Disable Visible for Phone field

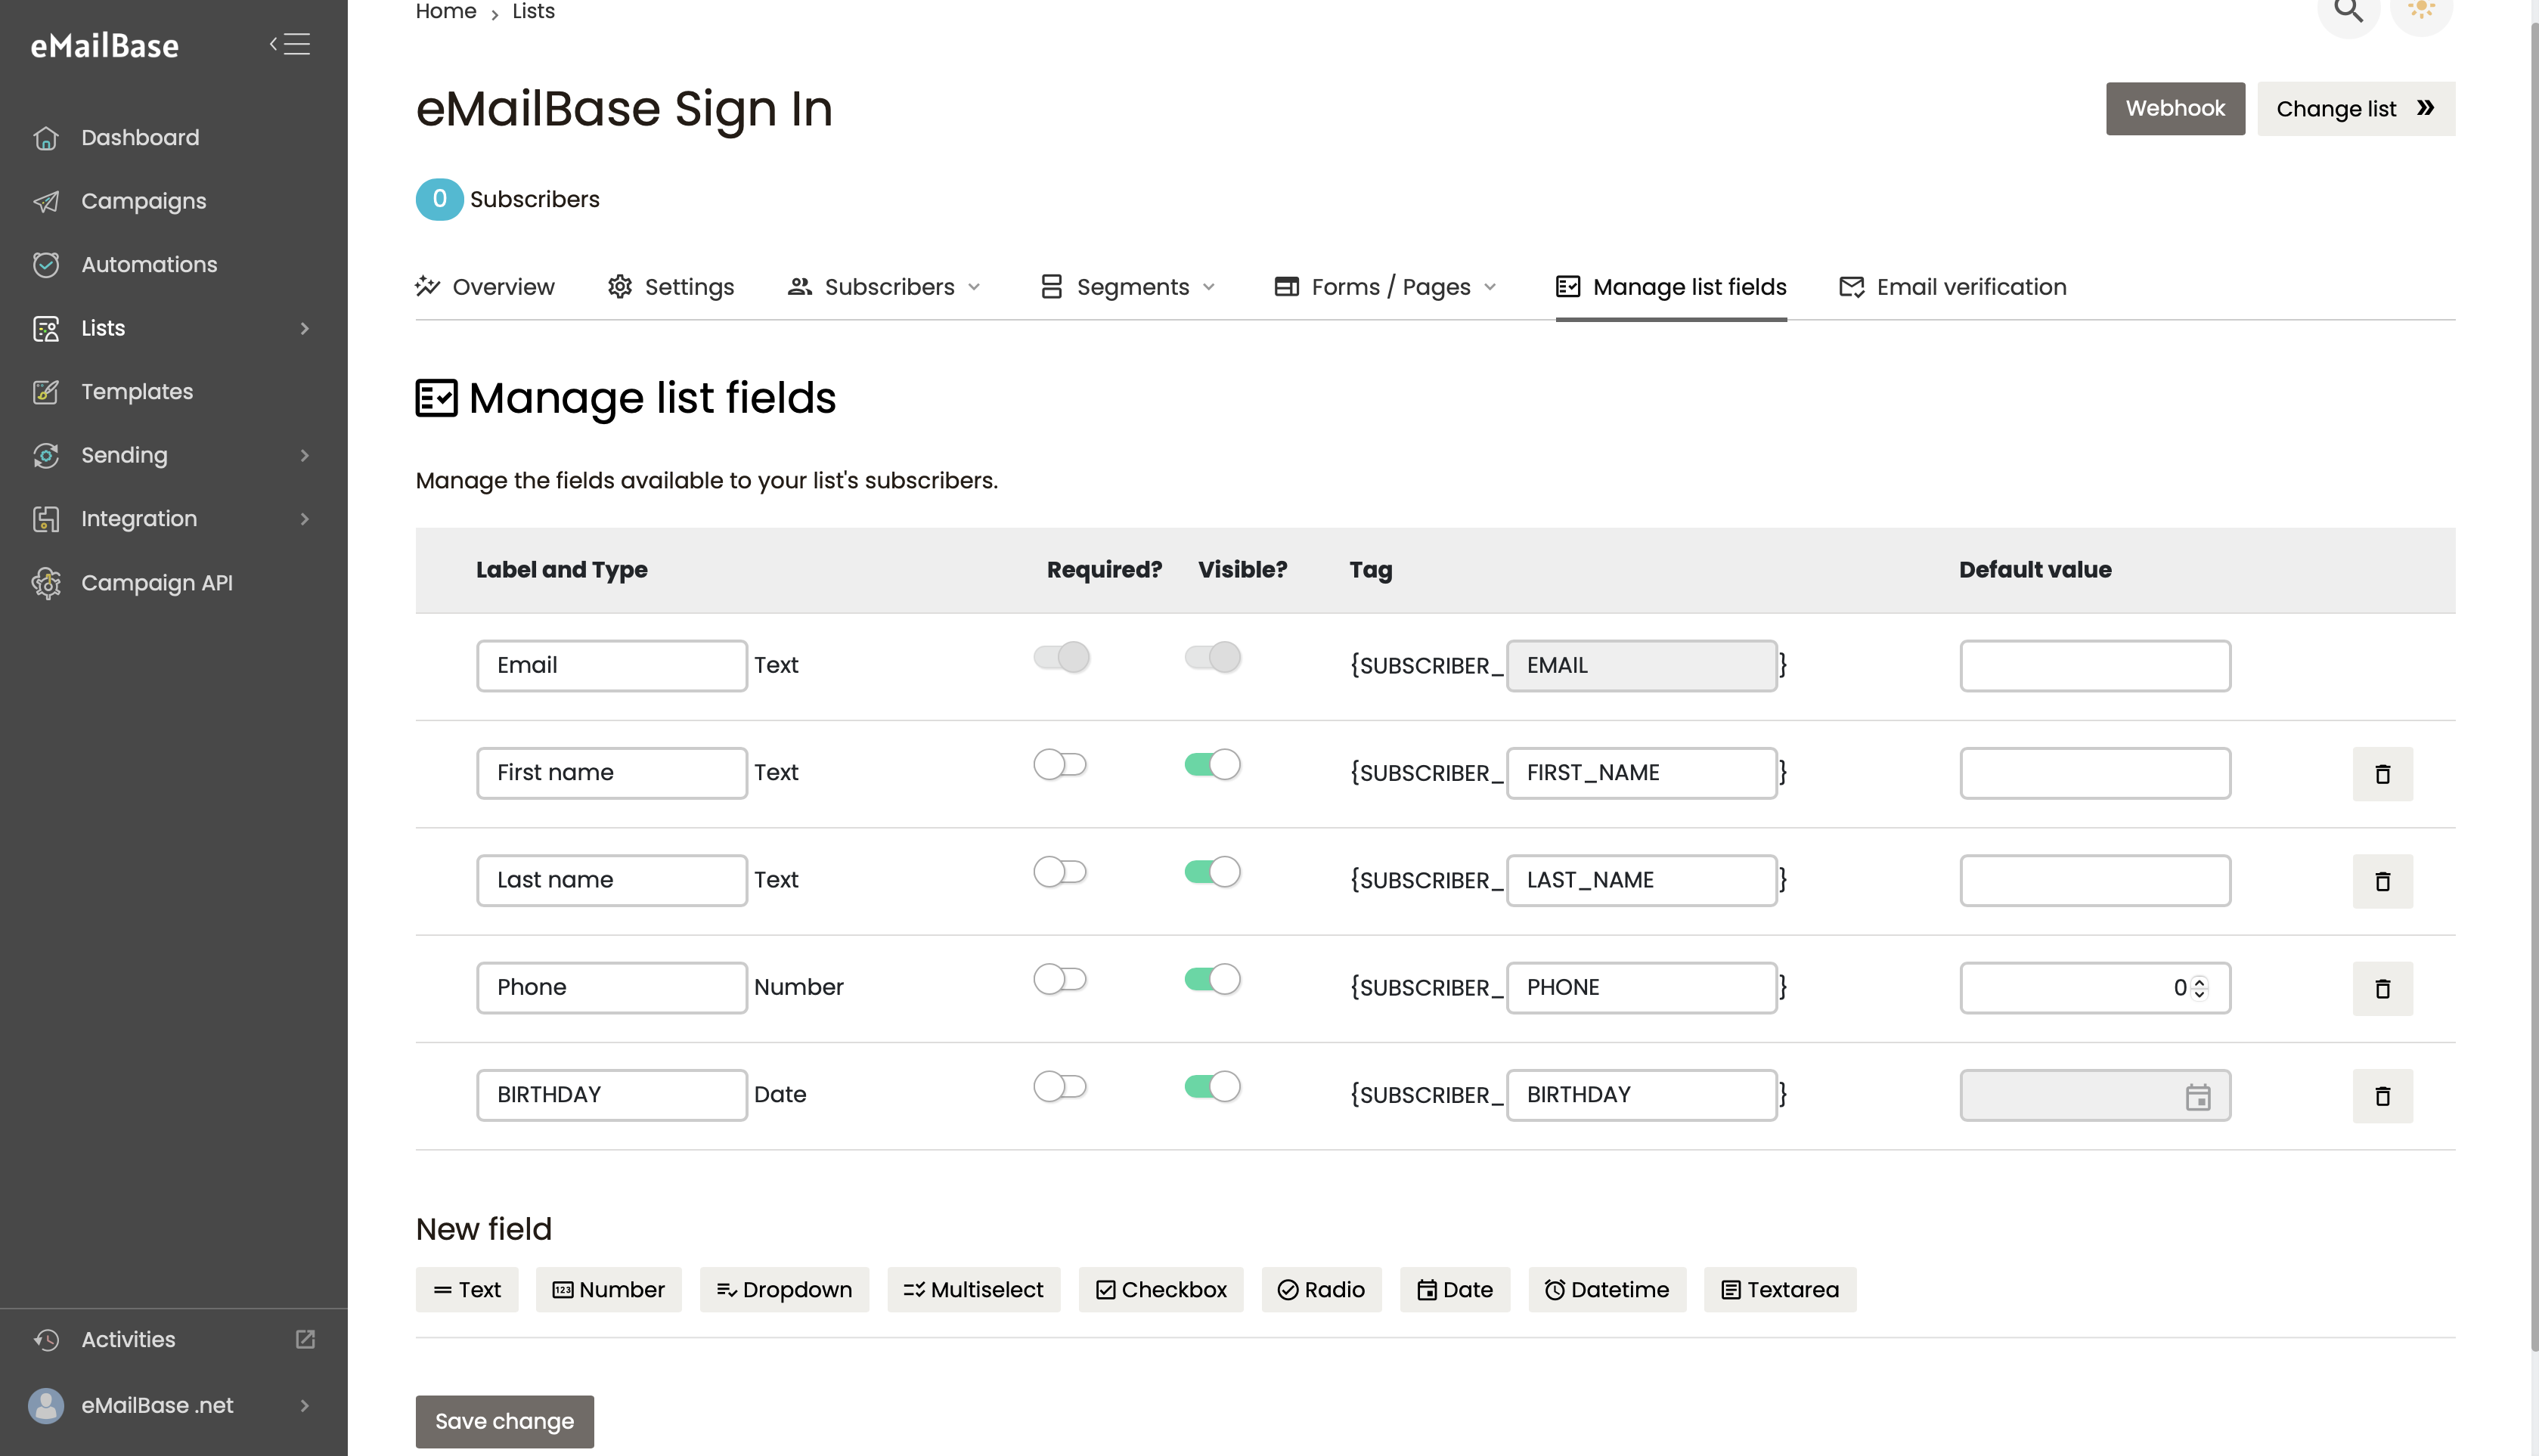pyautogui.click(x=1212, y=979)
